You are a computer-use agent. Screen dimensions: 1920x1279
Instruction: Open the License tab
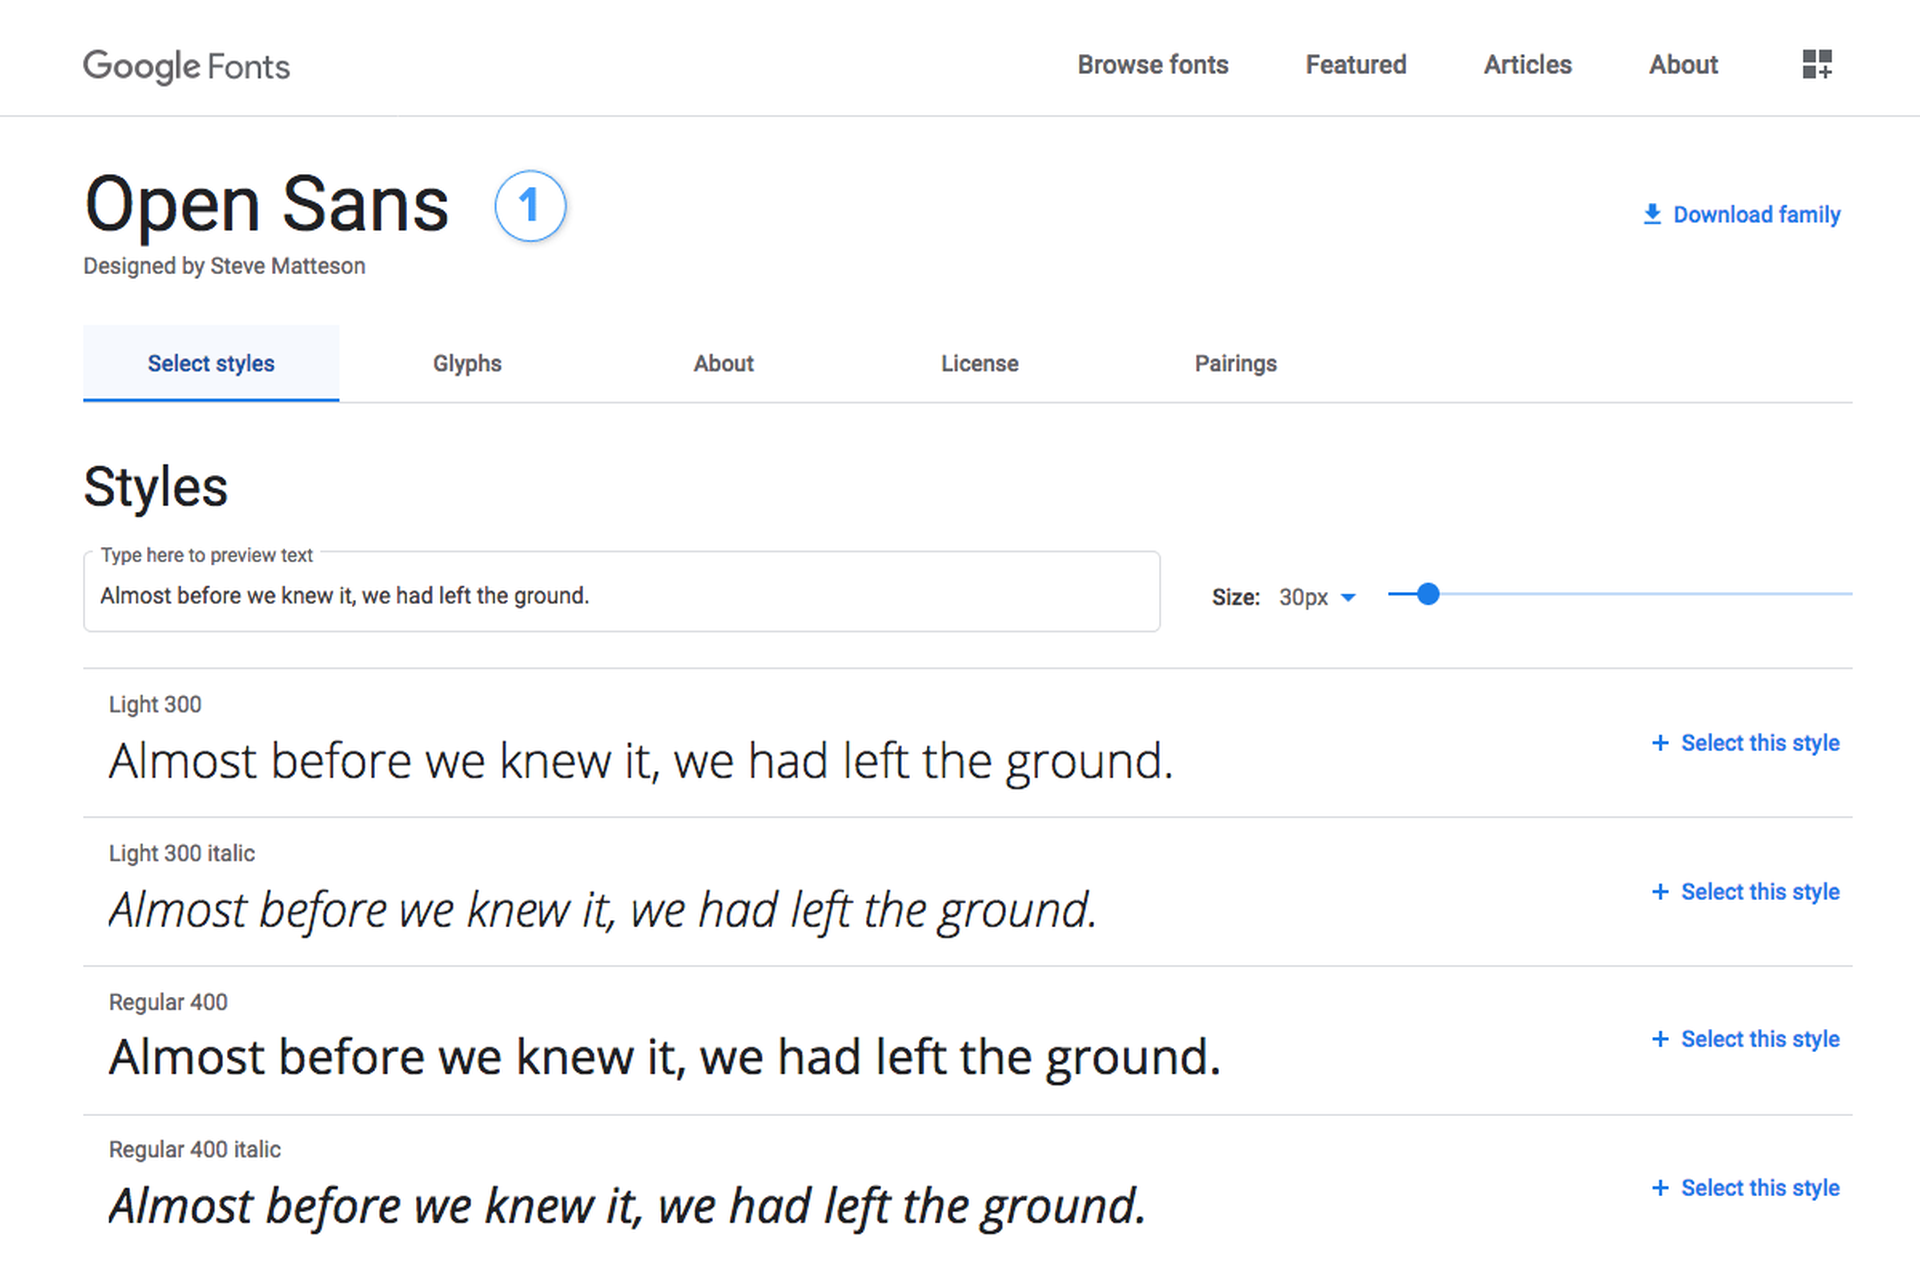coord(980,363)
